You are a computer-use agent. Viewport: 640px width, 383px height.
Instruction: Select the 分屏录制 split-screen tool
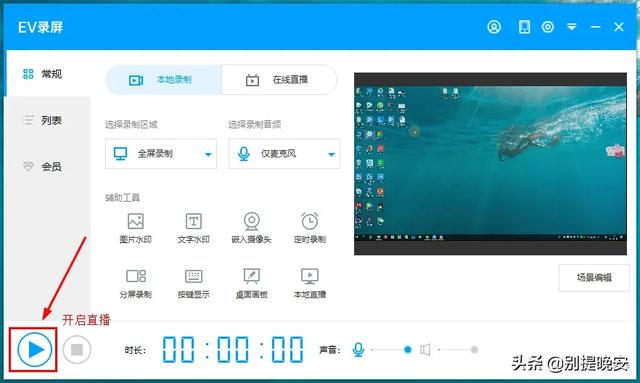point(136,283)
